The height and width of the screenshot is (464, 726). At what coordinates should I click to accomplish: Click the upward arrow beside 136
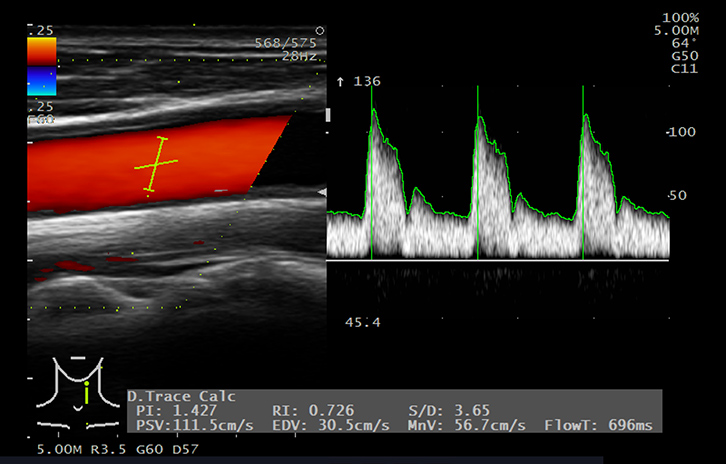click(342, 81)
